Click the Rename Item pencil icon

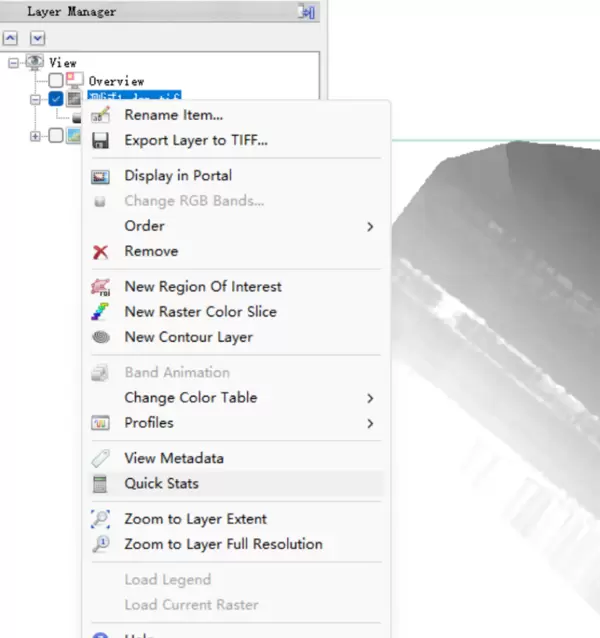pyautogui.click(x=100, y=115)
